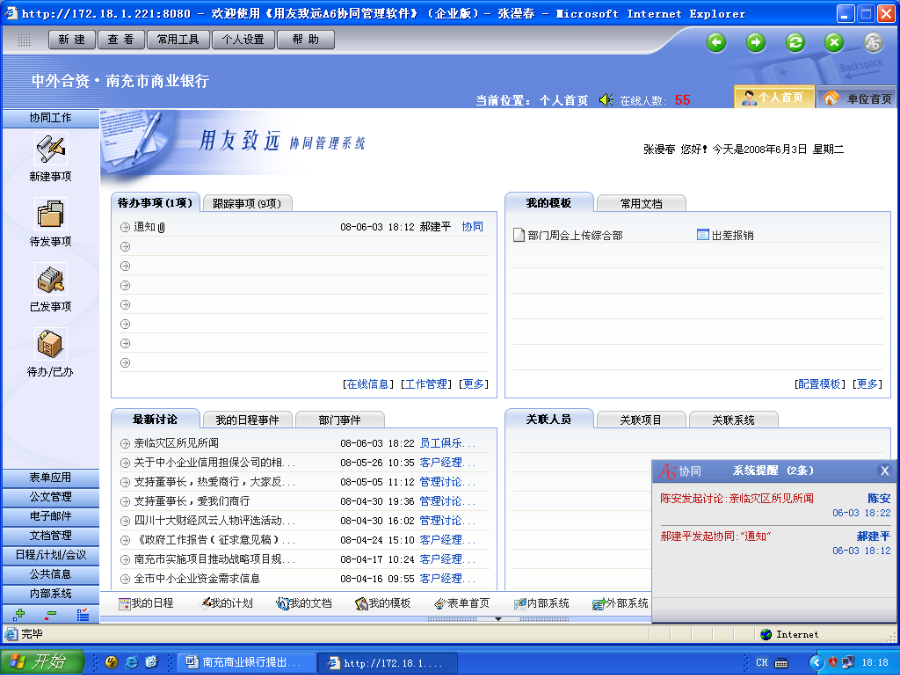Click the 新建事项 icon in sidebar

pyautogui.click(x=51, y=149)
